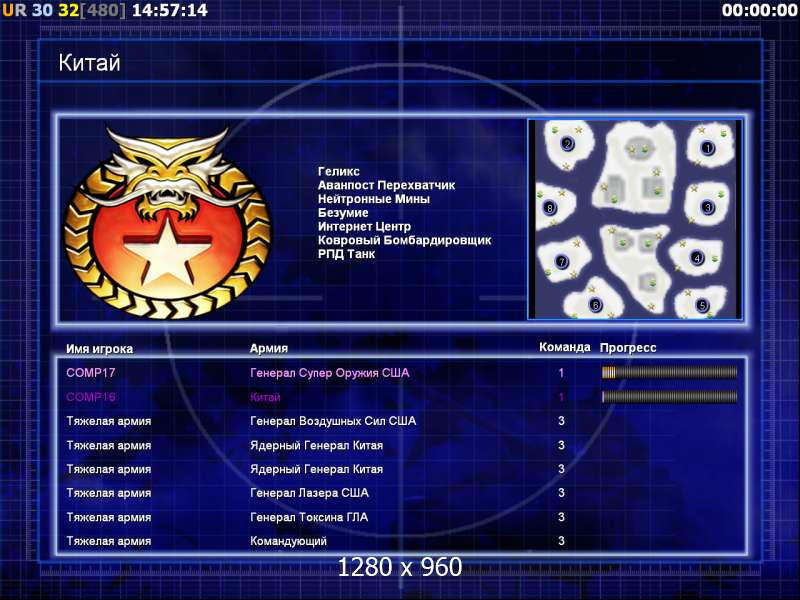800x600 pixels.
Task: Click Генерал Токсина ГЛА army cell
Action: point(309,517)
